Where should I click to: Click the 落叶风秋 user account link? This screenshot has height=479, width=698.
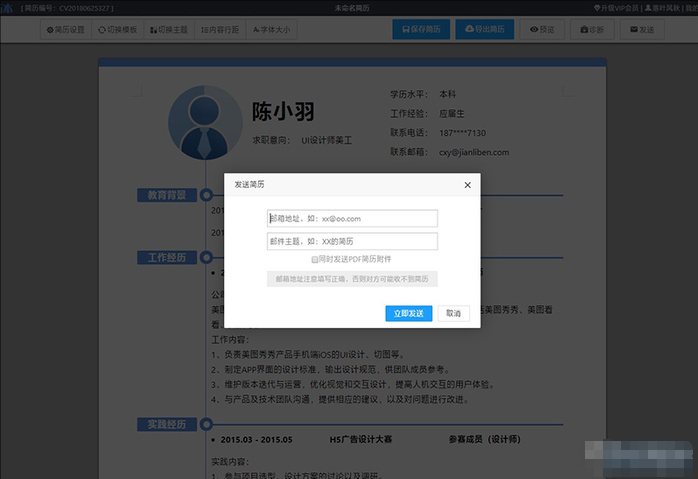[x=662, y=8]
